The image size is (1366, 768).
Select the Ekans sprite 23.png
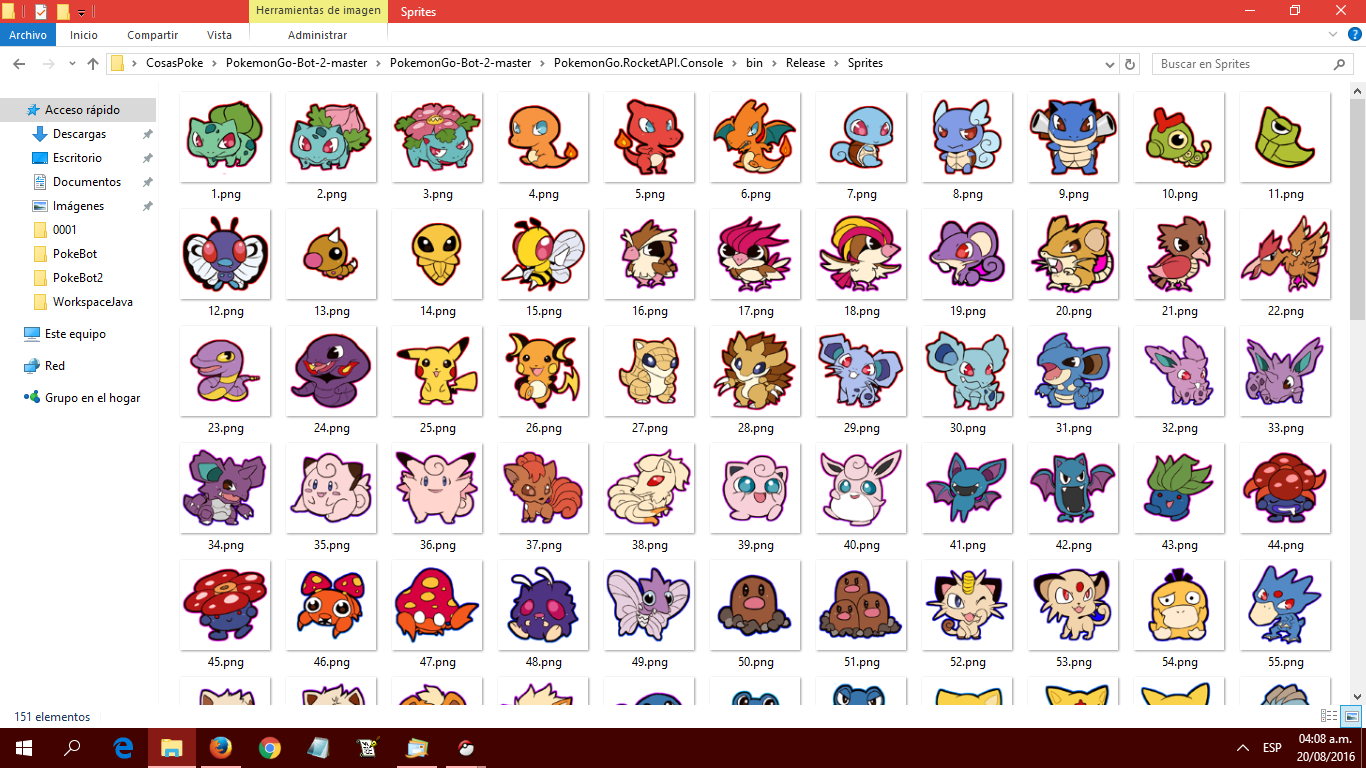click(x=225, y=371)
